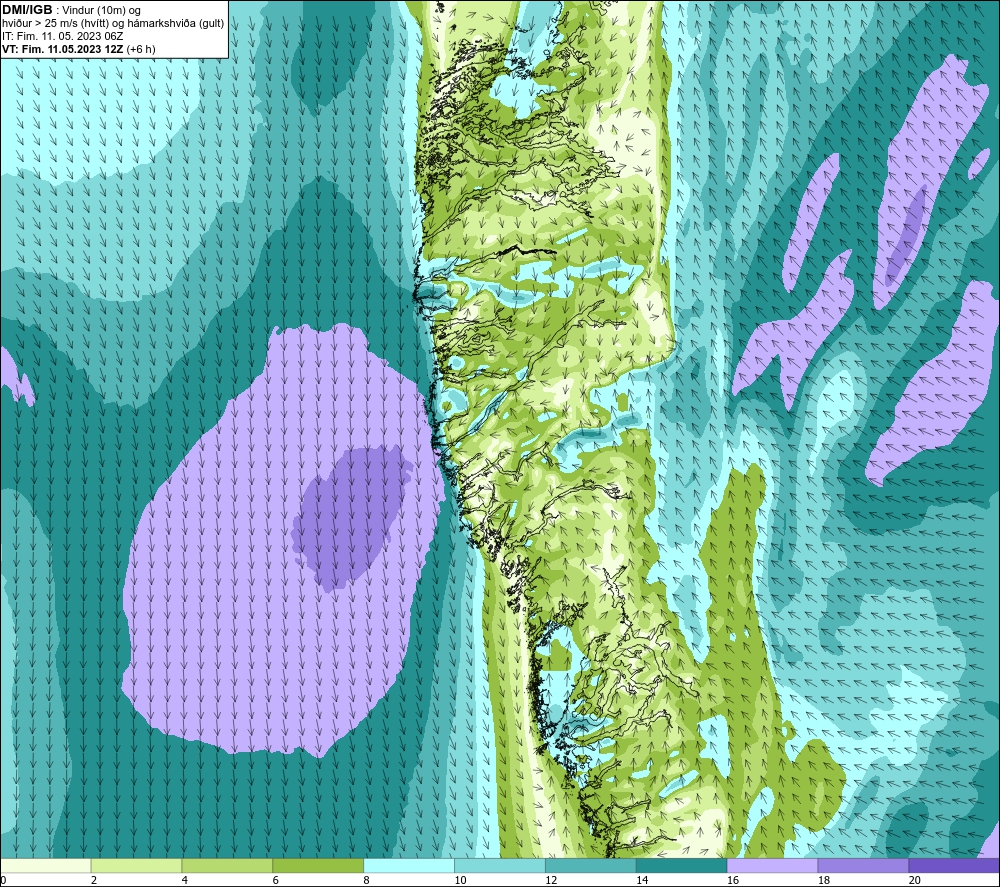Click the '18' legend scale label

[x=824, y=880]
